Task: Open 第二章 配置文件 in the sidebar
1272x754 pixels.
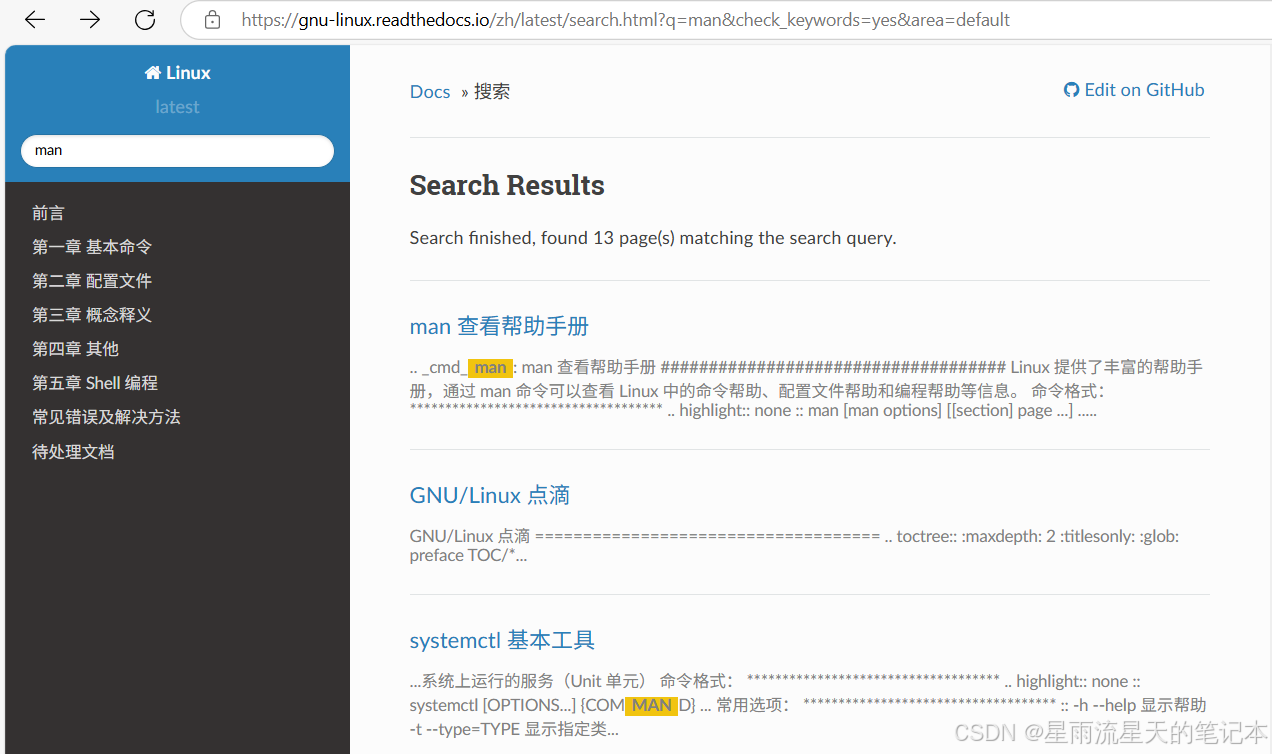Action: (92, 281)
